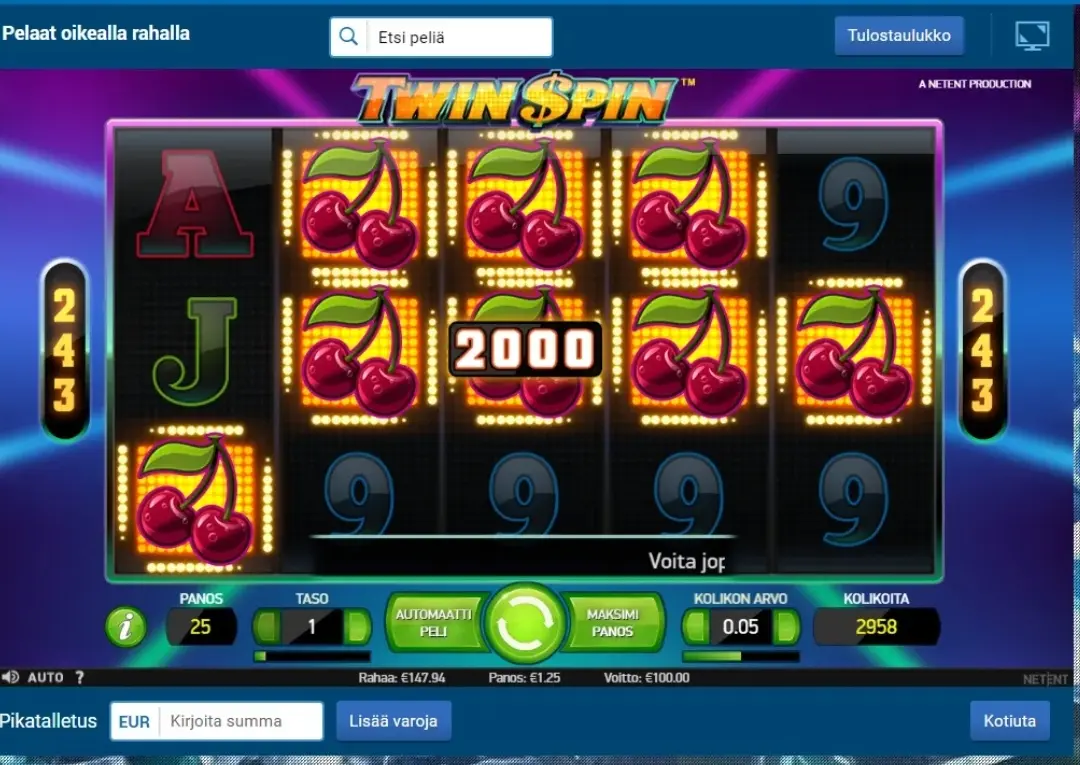This screenshot has width=1080, height=765.
Task: Select the Maksimi Panos max bet button
Action: click(x=613, y=623)
